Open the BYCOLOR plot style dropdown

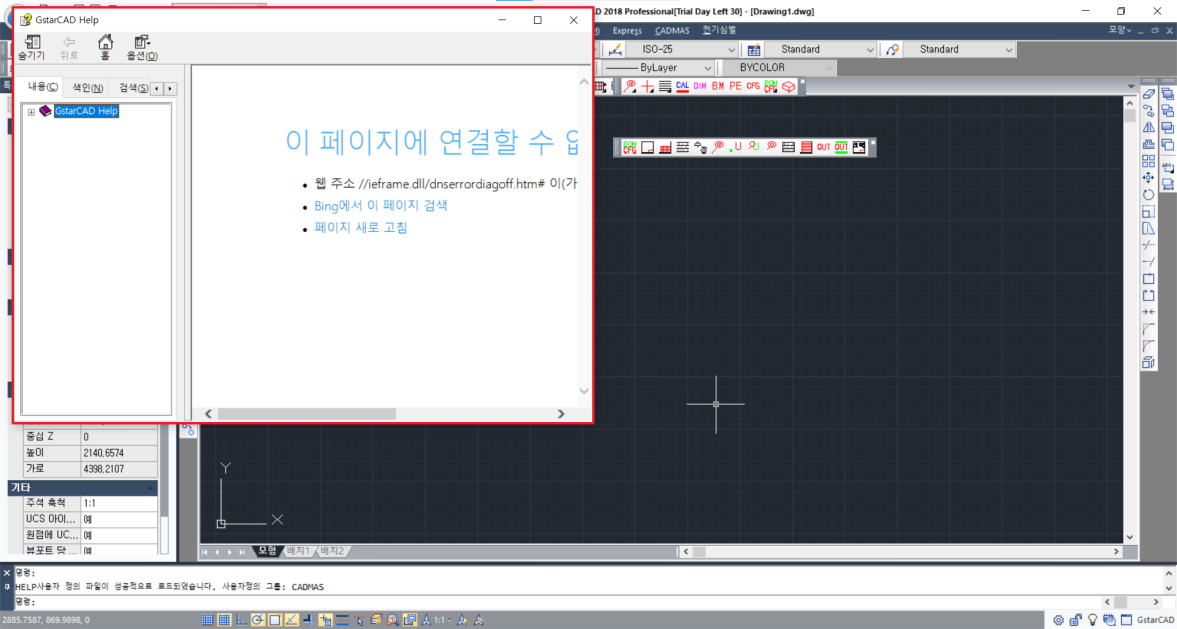pyautogui.click(x=780, y=68)
